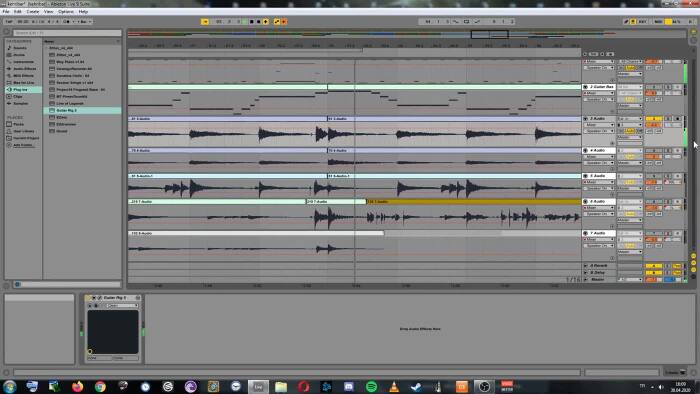Image resolution: width=700 pixels, height=394 pixels.
Task: Unfold the Master track
Action: pyautogui.click(x=585, y=279)
